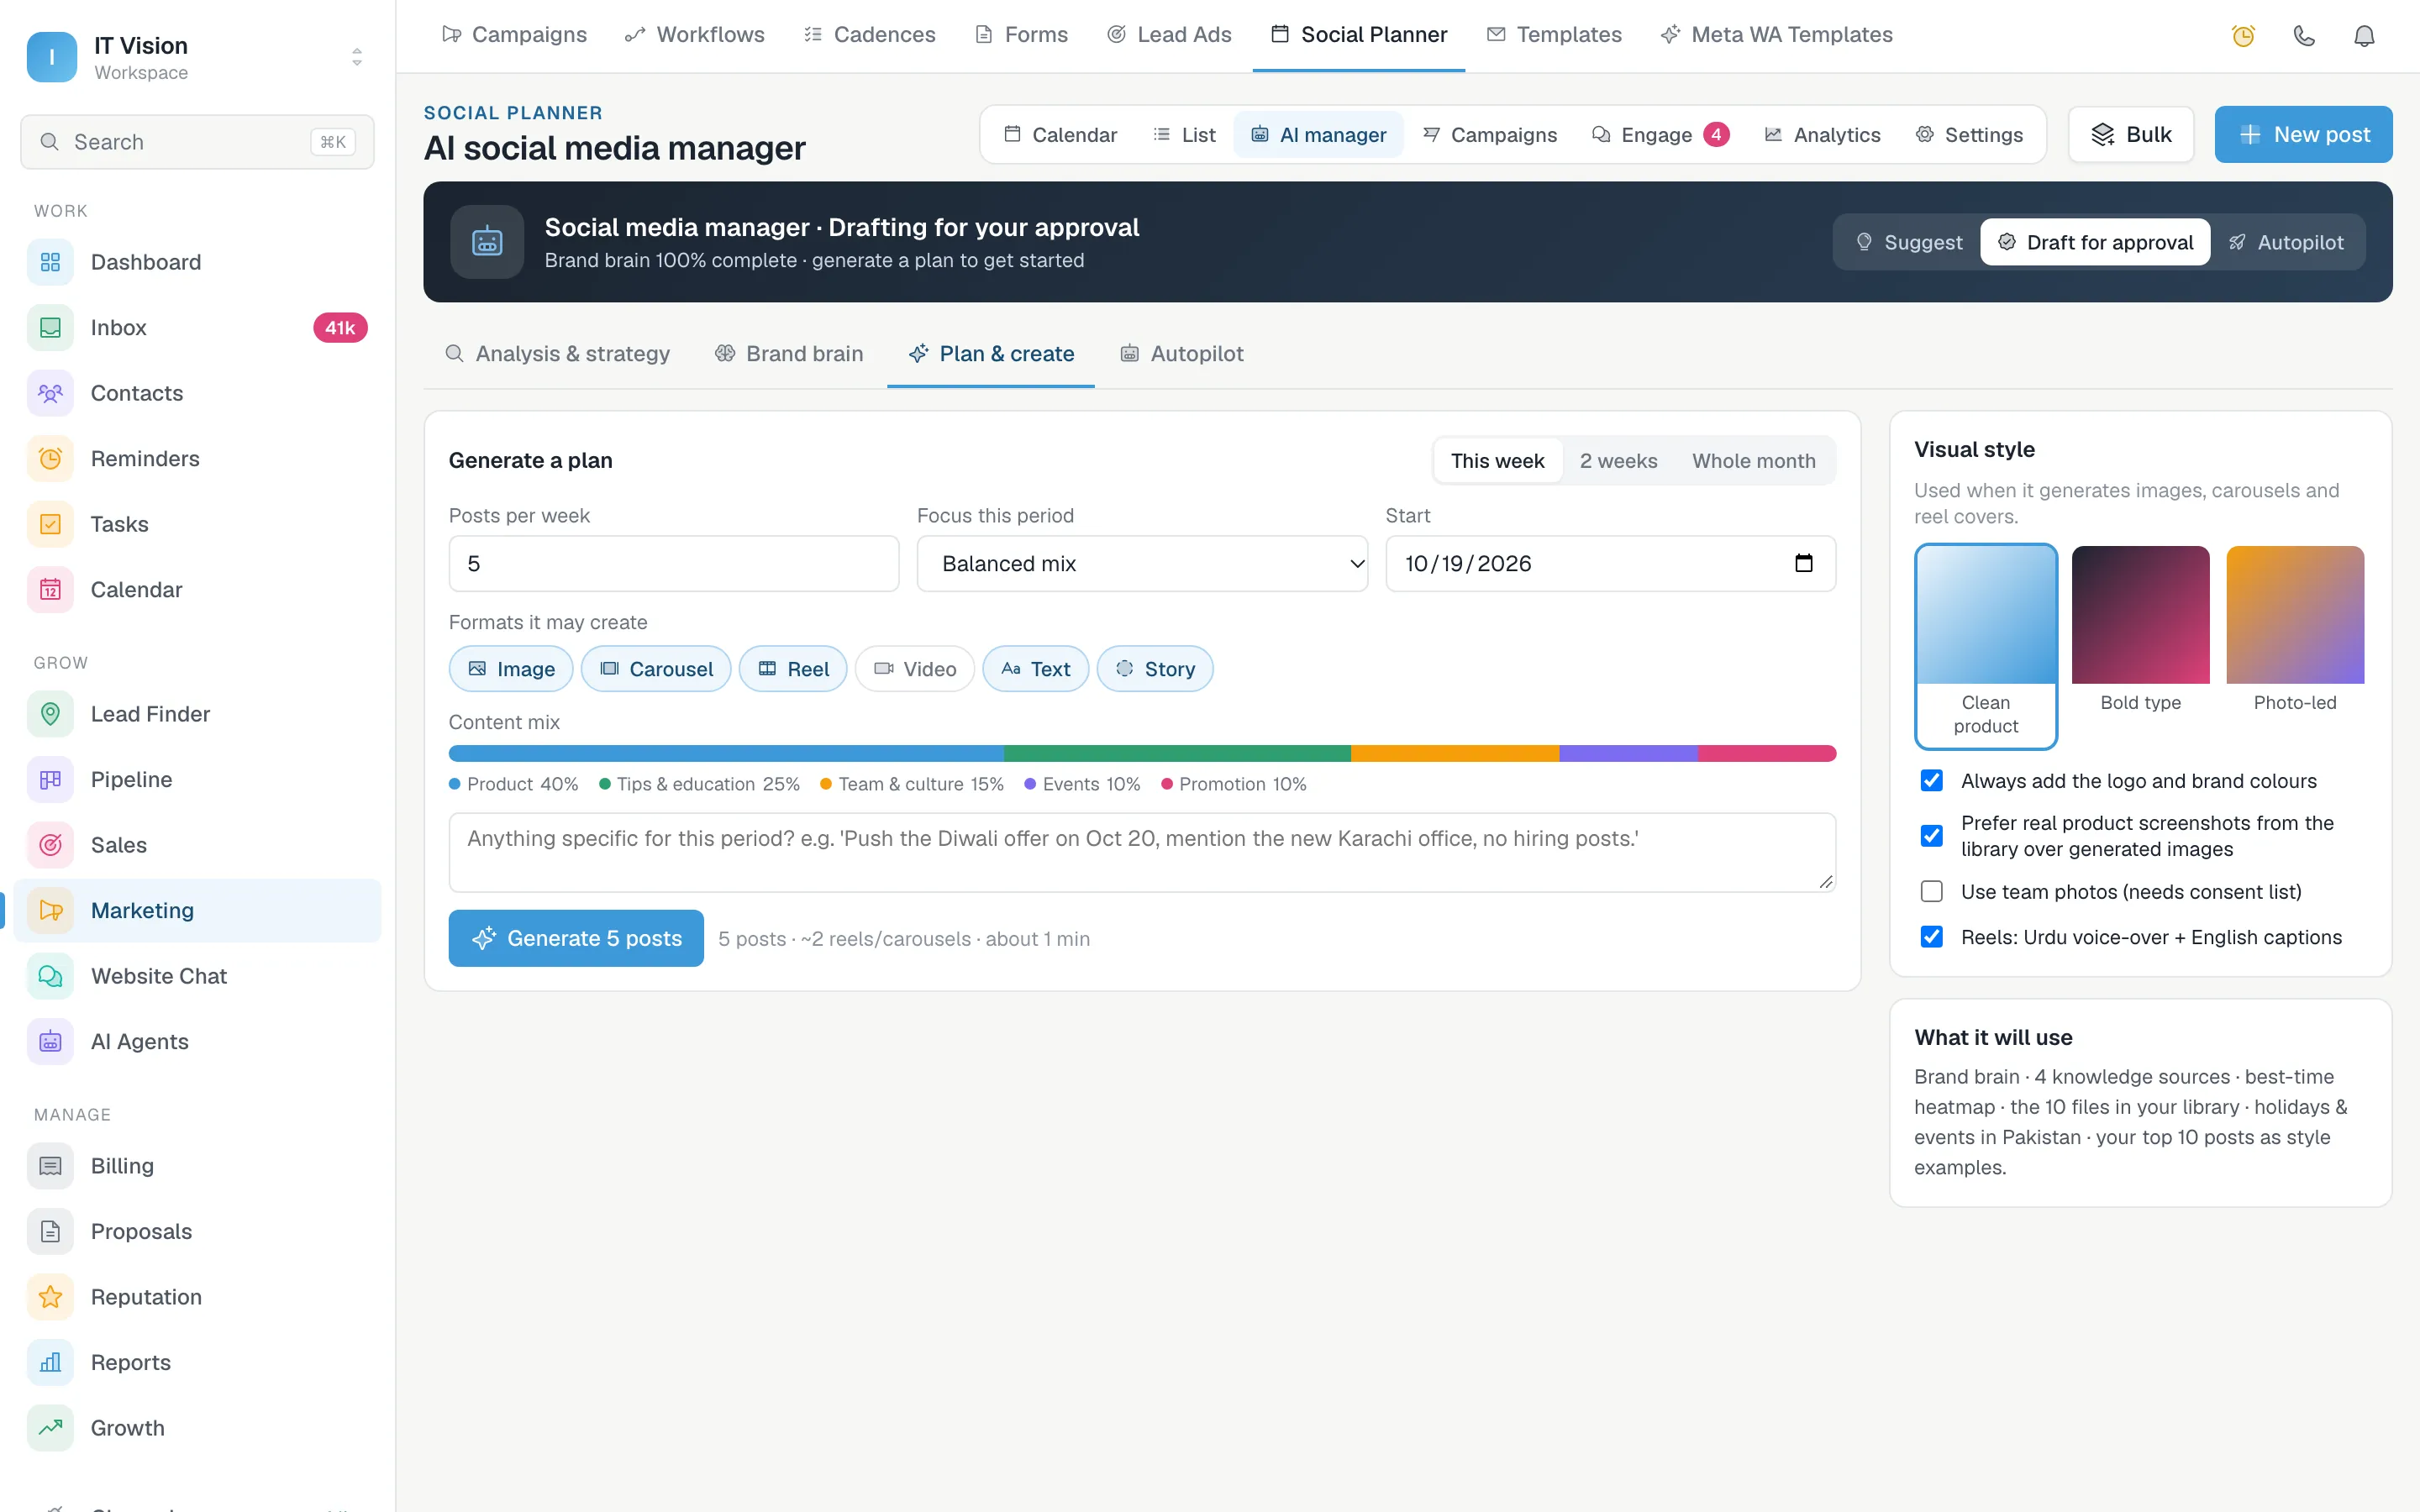The width and height of the screenshot is (2420, 1512).
Task: Select the 2 weeks plan period
Action: [x=1618, y=461]
